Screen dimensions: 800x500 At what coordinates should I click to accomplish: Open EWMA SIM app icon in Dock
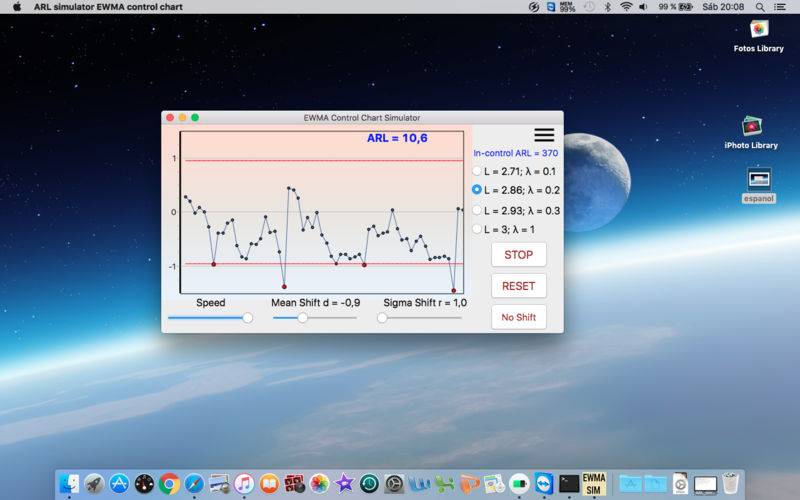click(594, 483)
